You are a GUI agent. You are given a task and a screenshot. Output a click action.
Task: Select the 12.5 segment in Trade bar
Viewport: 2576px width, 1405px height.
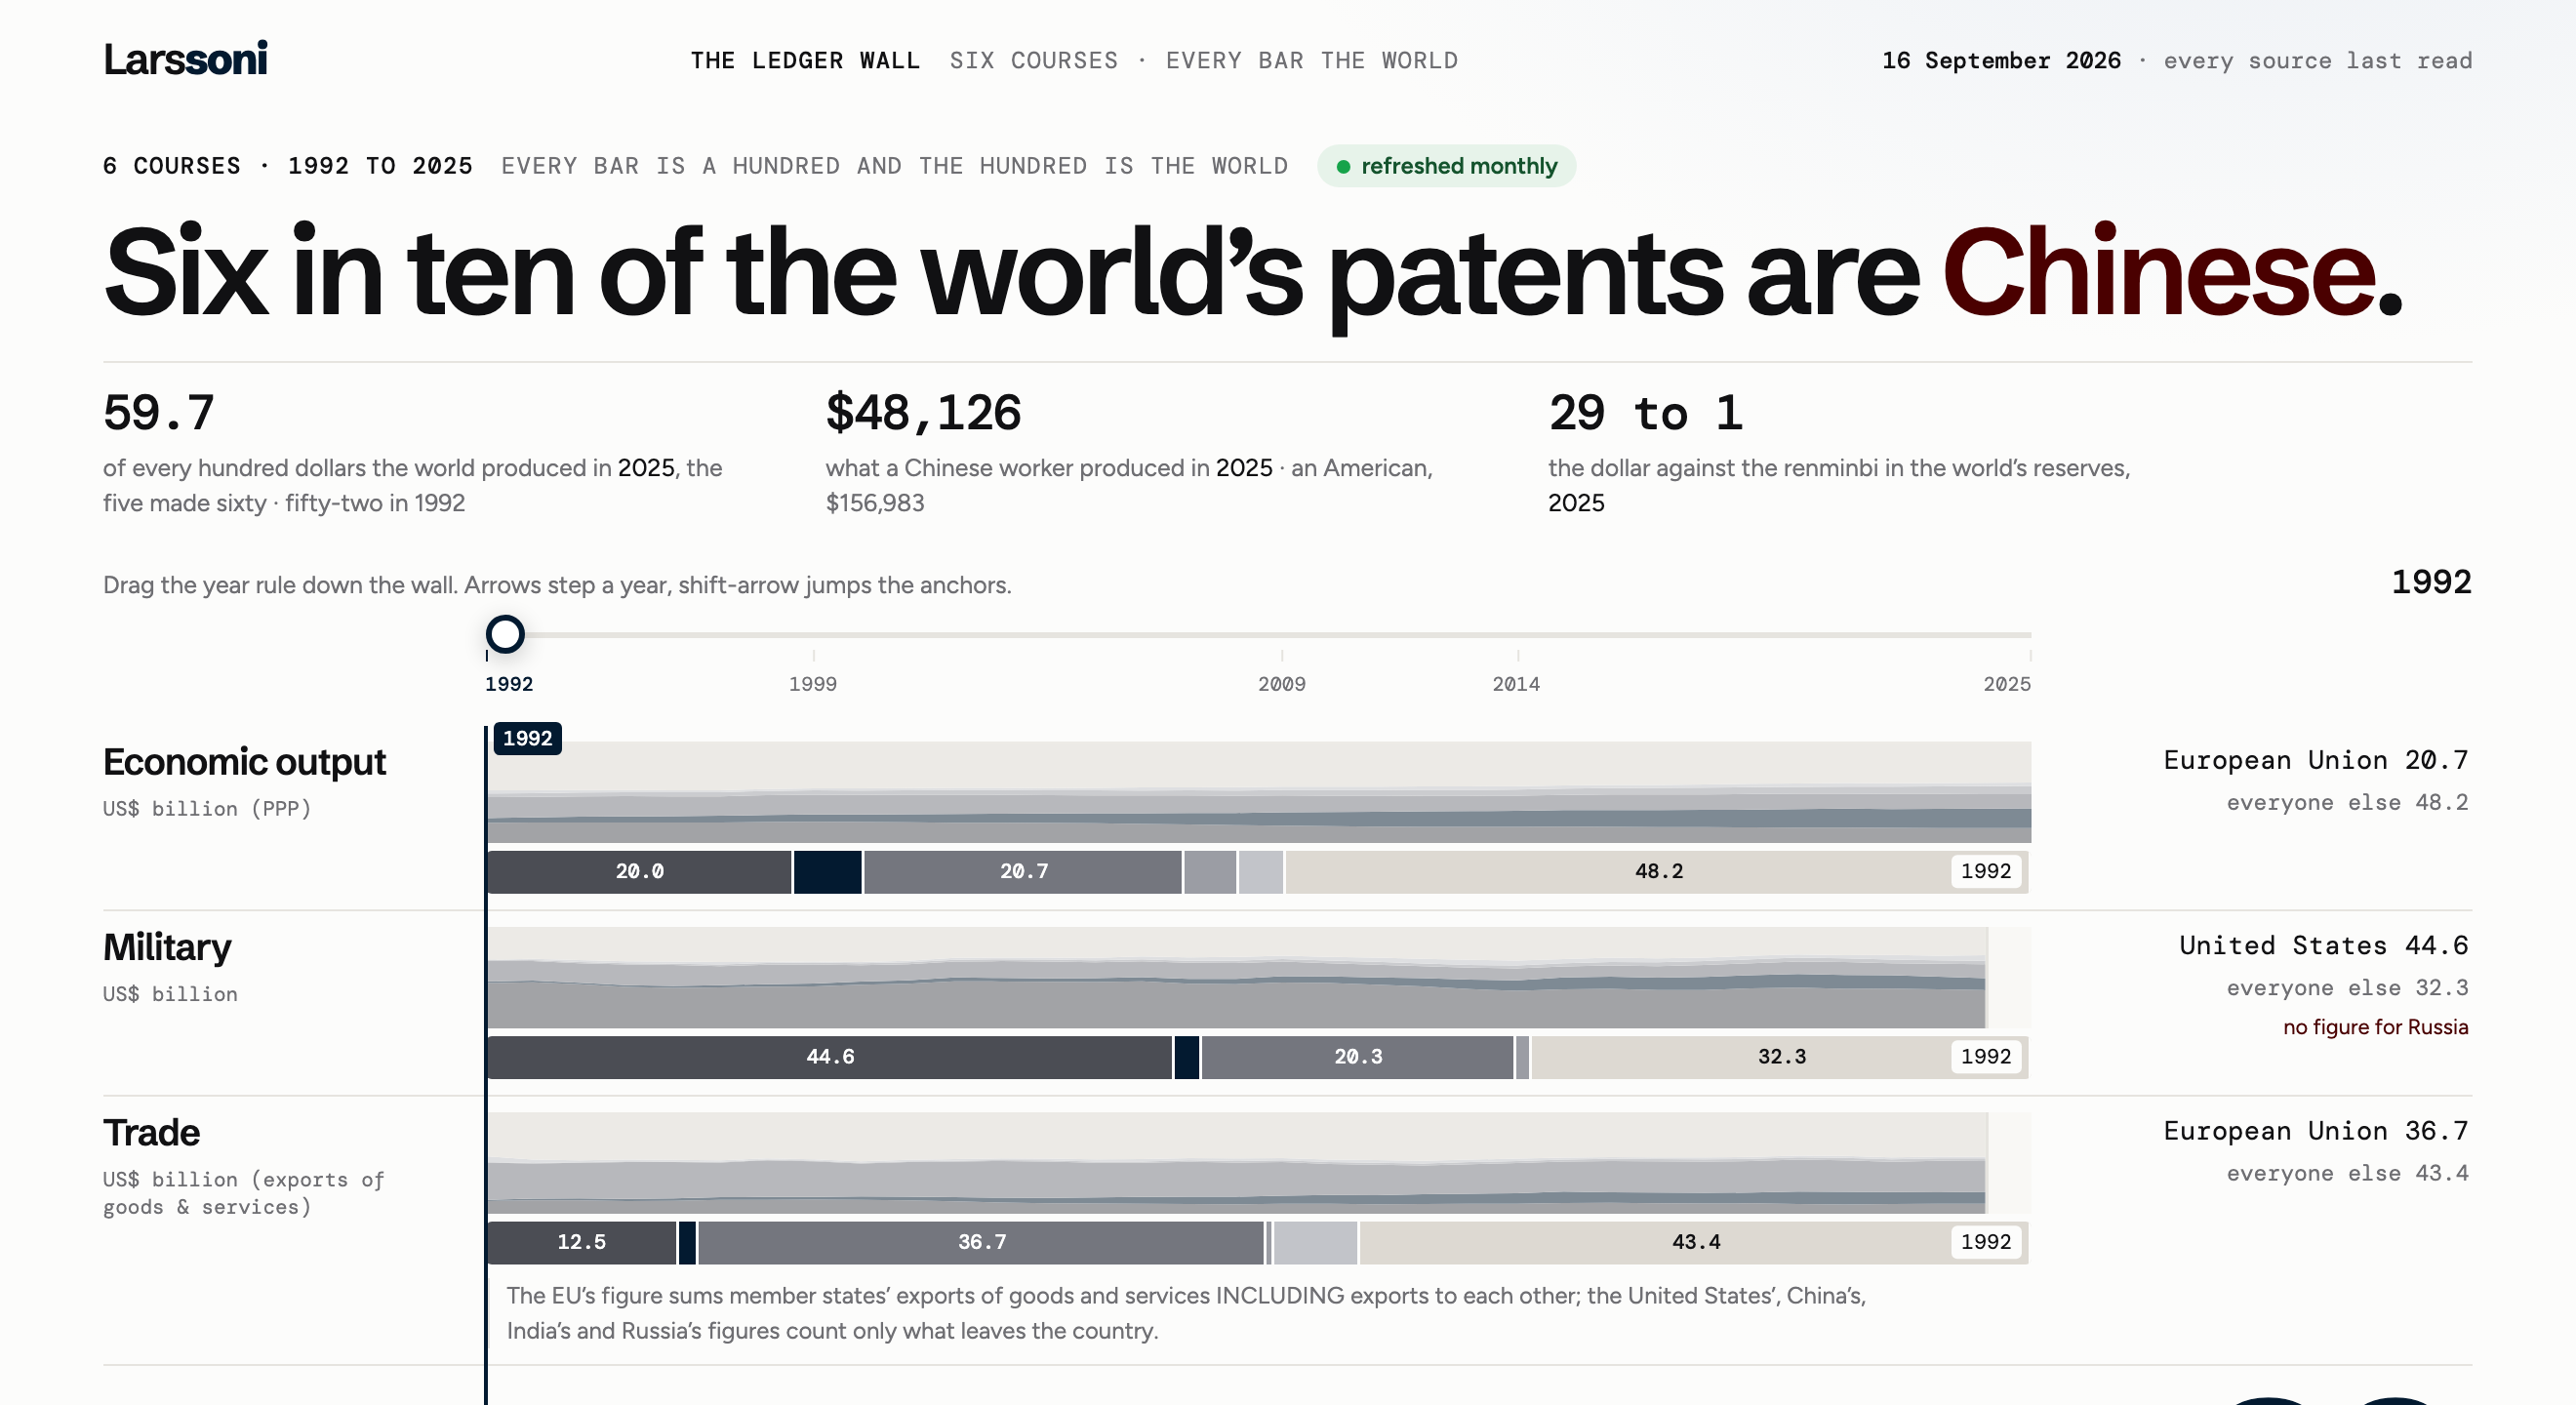pos(582,1242)
